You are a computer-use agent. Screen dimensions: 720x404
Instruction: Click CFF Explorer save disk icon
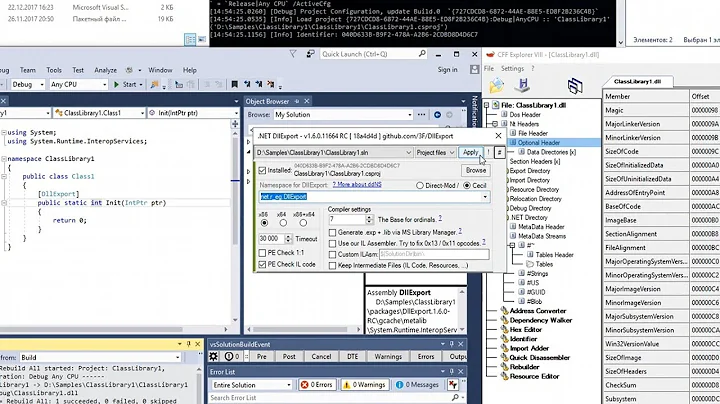point(523,85)
